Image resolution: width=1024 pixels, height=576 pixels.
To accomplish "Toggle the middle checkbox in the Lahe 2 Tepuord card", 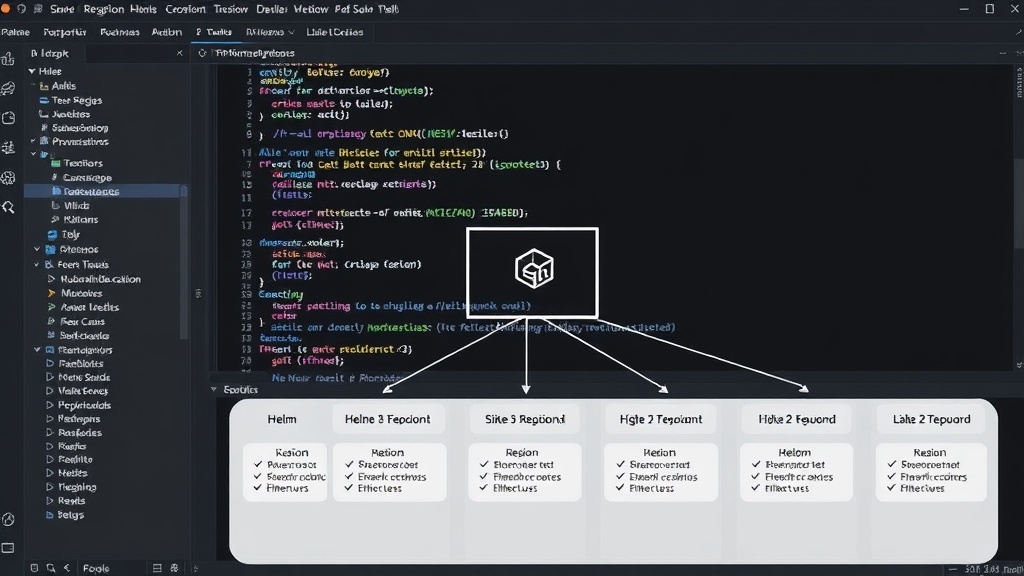I will pyautogui.click(x=892, y=476).
